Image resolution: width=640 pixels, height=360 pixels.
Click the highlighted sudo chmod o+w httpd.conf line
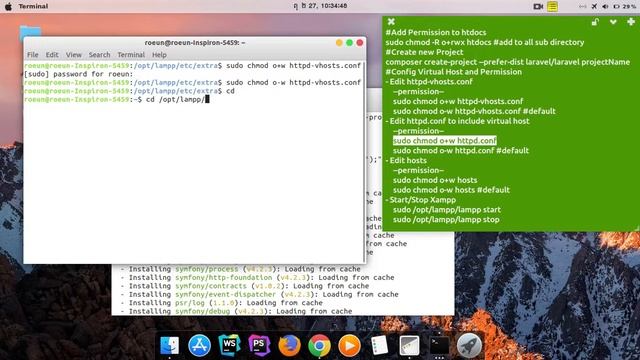point(444,140)
